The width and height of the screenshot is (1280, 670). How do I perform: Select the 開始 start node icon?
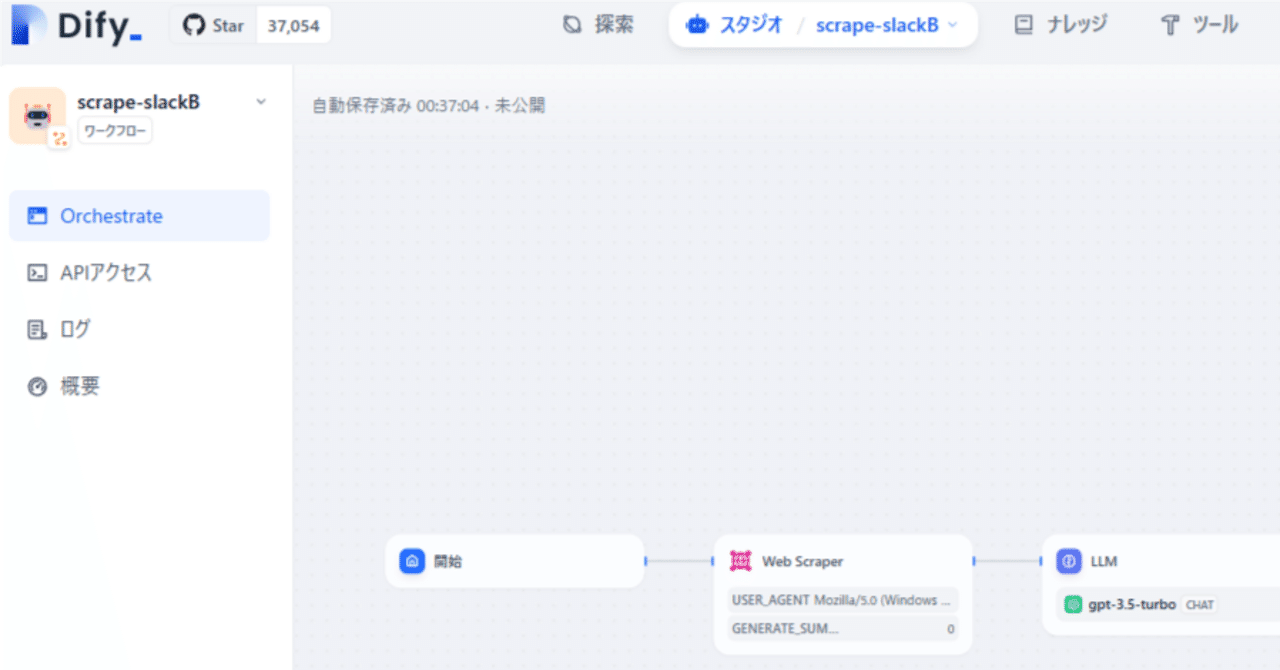411,561
